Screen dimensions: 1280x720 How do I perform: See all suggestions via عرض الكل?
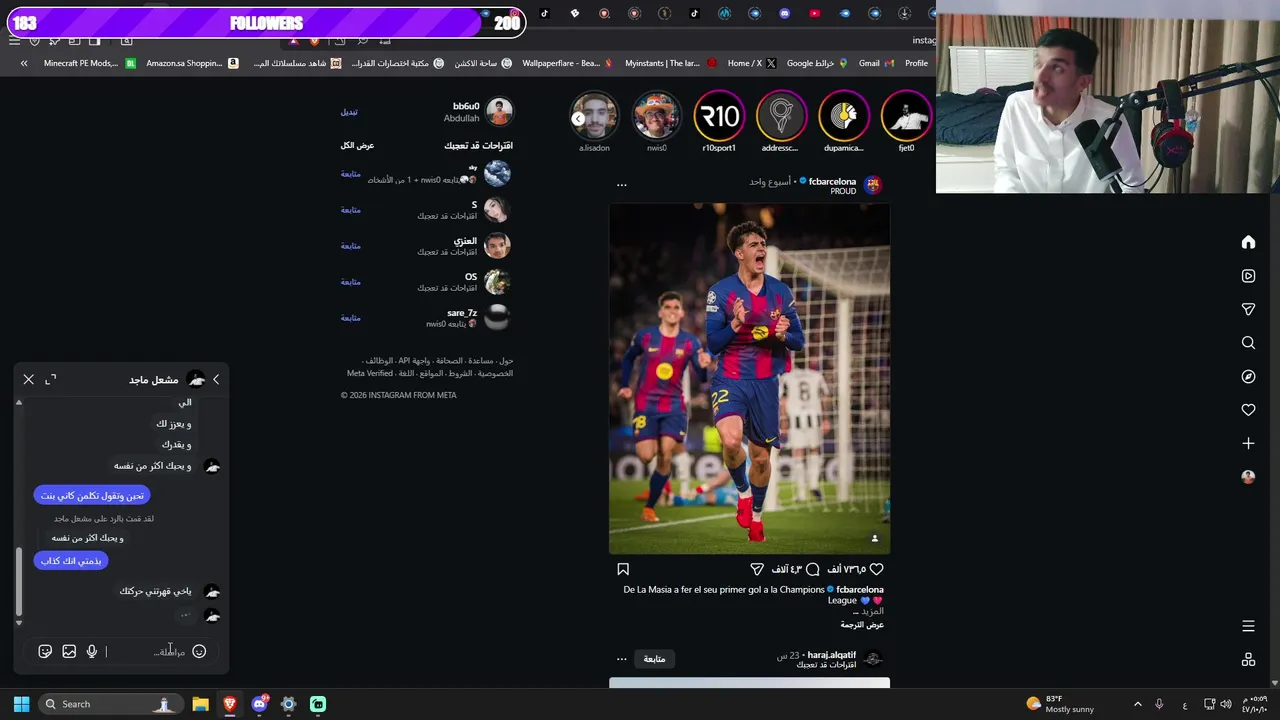357,145
